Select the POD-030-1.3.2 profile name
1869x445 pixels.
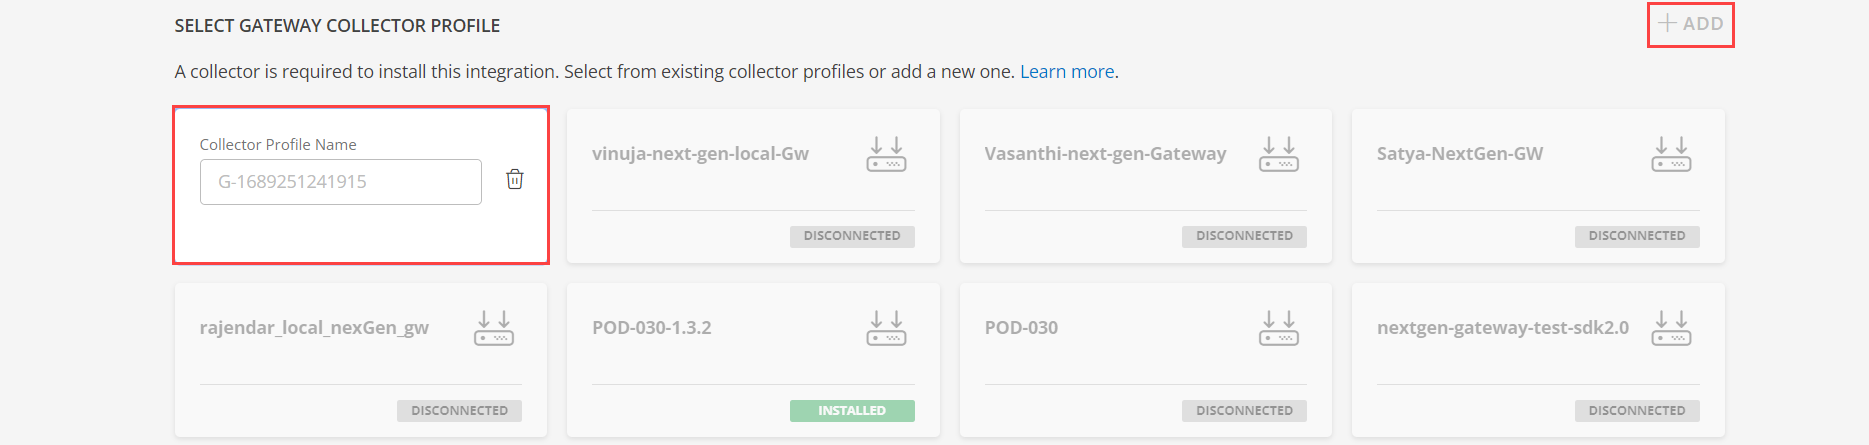click(x=652, y=328)
